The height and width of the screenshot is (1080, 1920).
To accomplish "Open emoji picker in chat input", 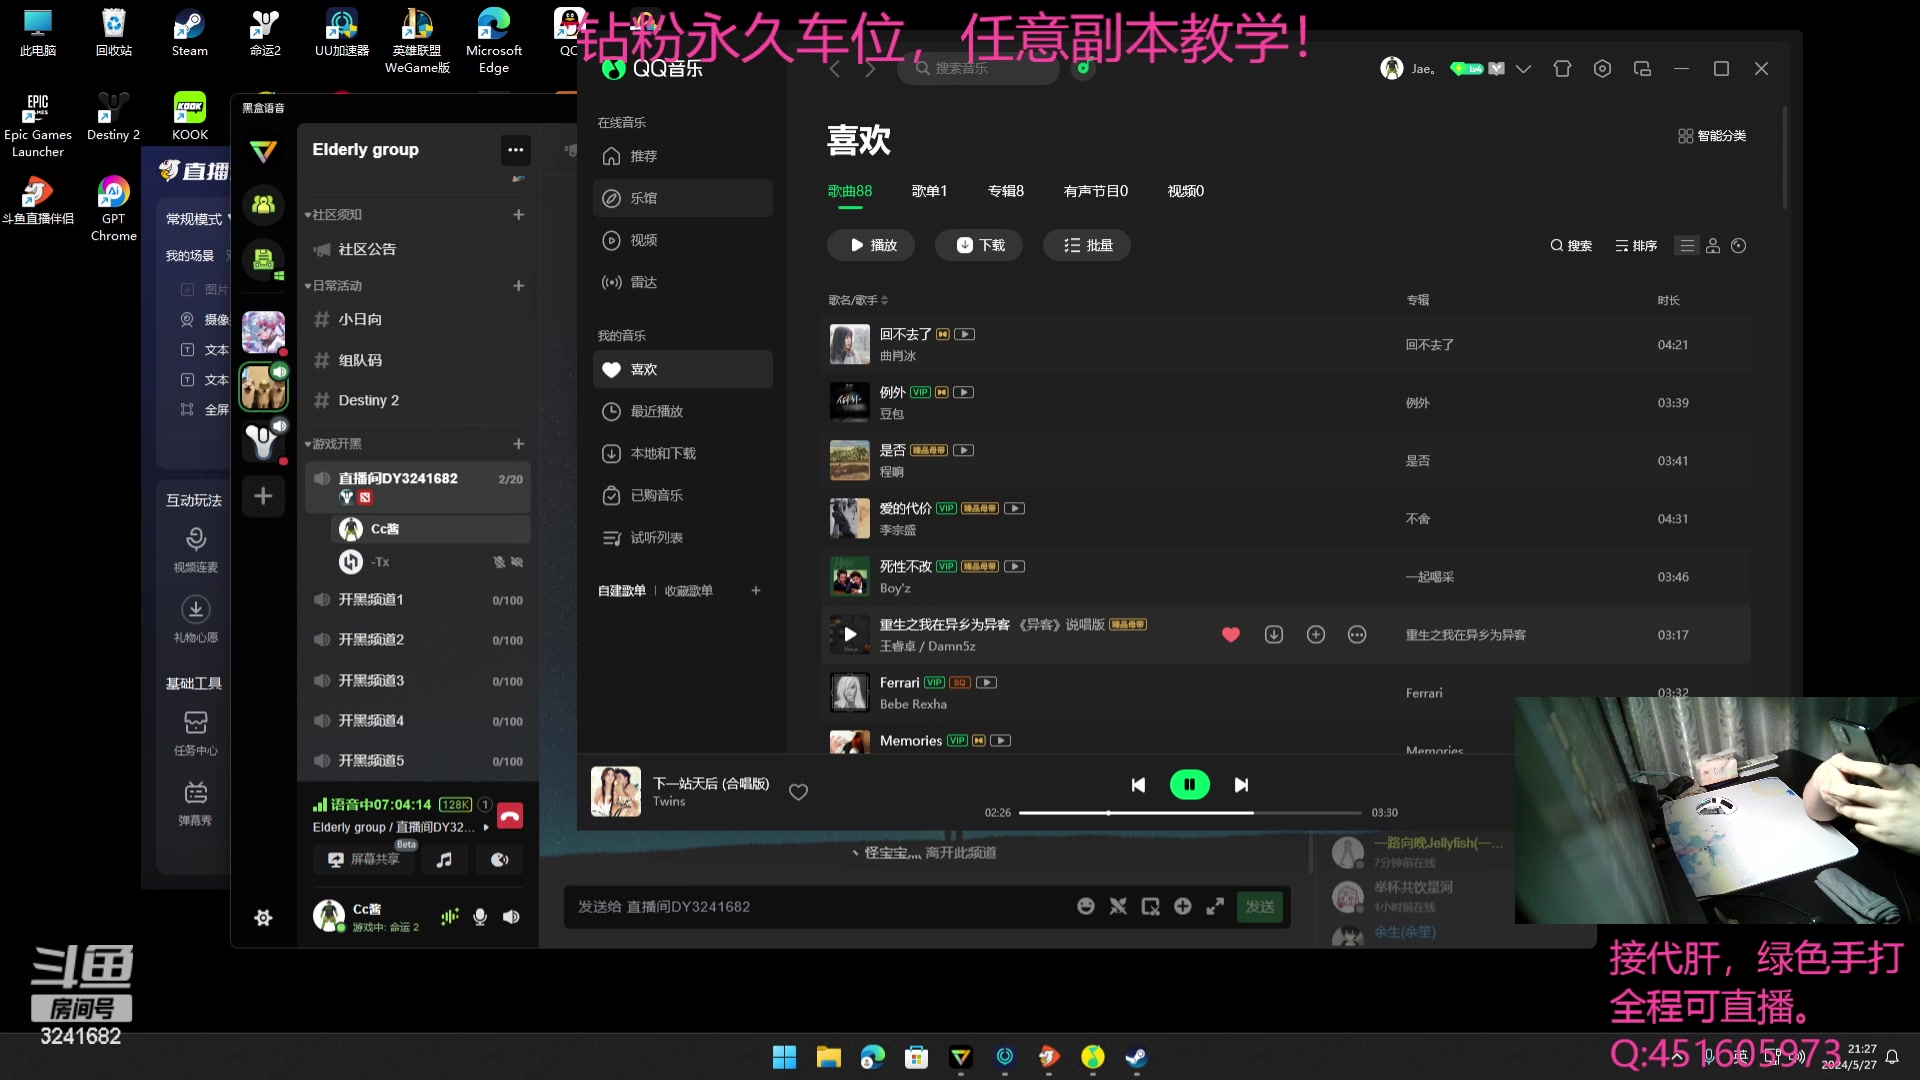I will (x=1086, y=906).
